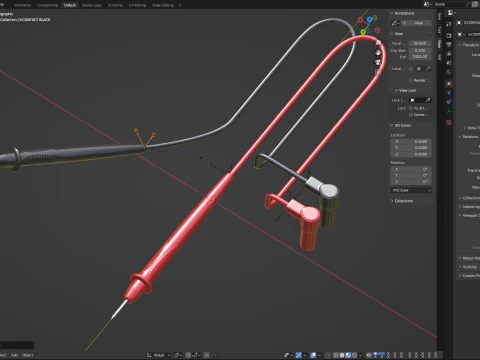Expand the Delta Transform panel
Image resolution: width=480 pixels, height=360 pixels.
click(471, 128)
